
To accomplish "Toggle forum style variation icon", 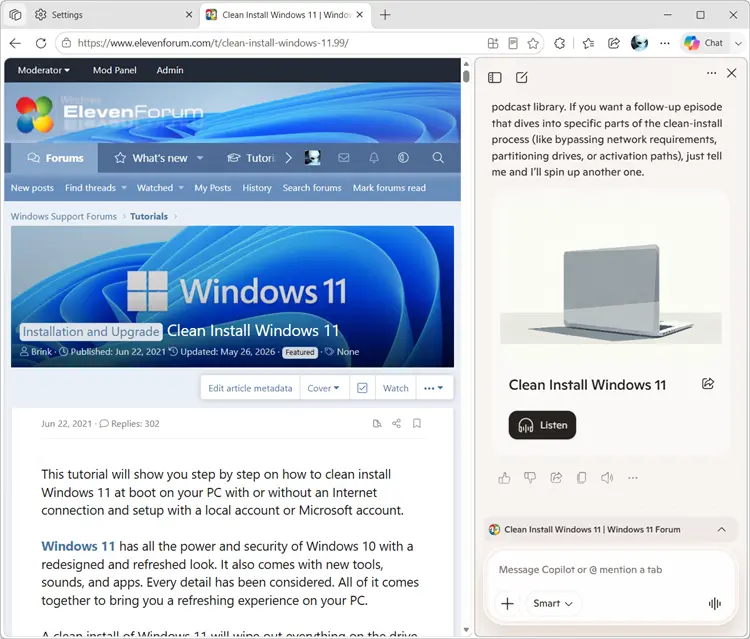I will tap(403, 158).
